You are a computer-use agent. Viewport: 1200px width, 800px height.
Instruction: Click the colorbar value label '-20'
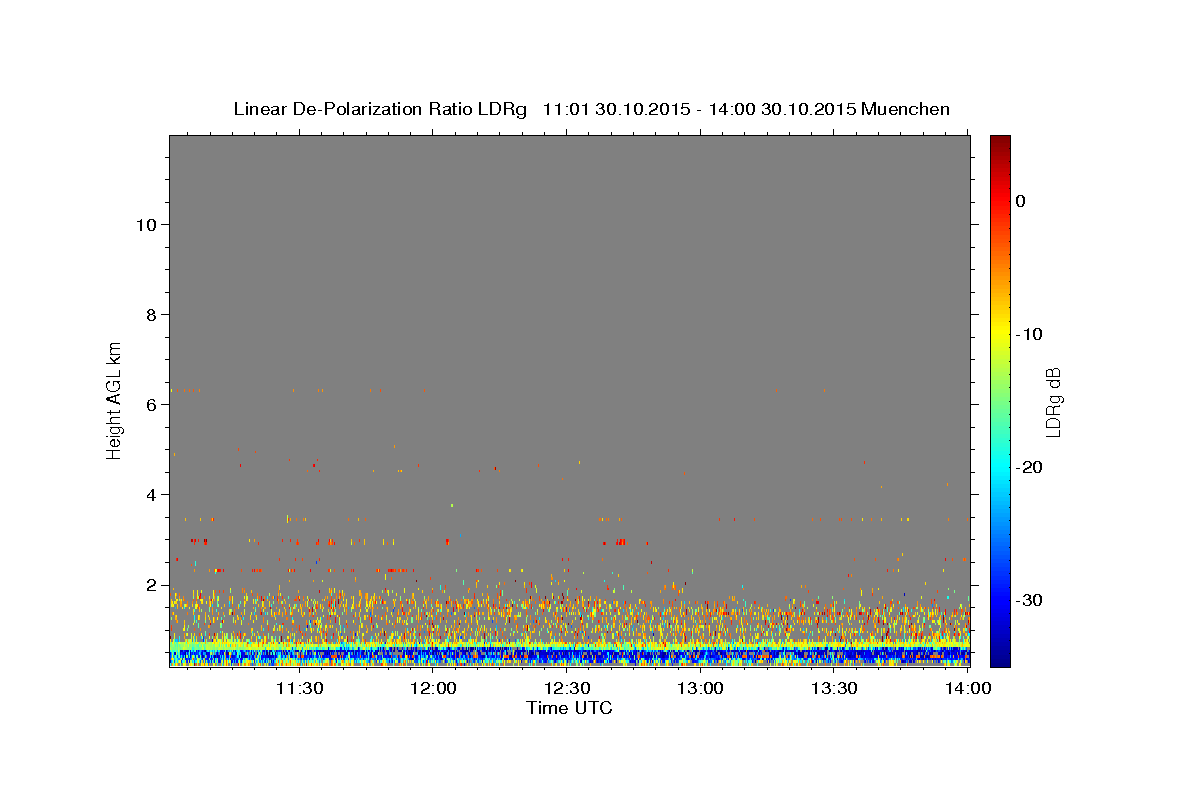coord(1030,467)
